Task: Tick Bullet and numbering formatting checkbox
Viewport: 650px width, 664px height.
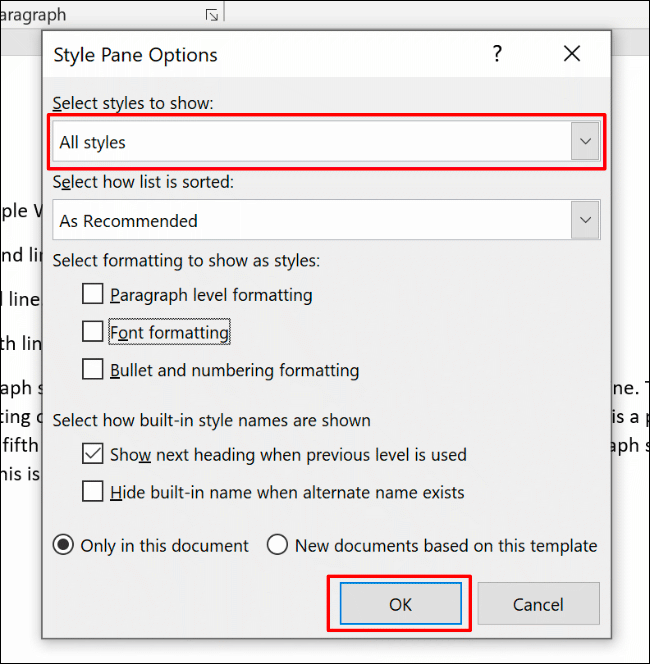Action: click(x=93, y=370)
